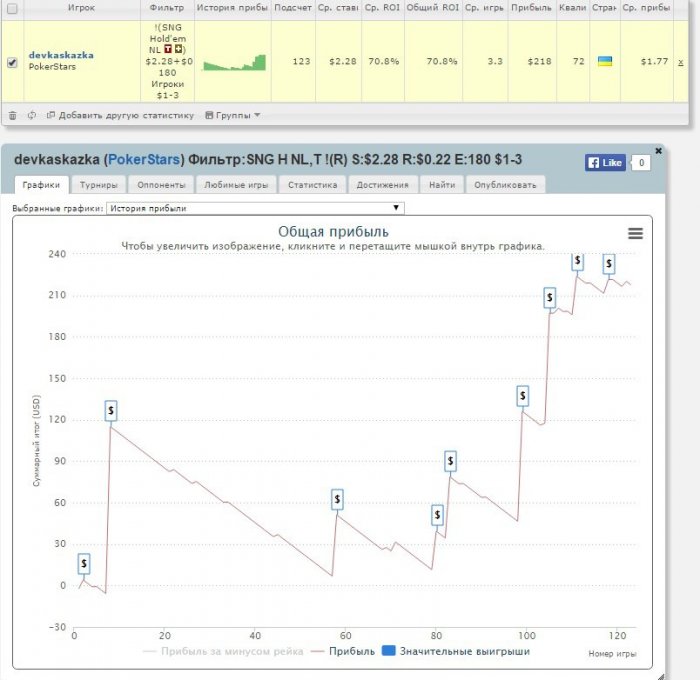
Task: Open the Найти tab
Action: click(x=442, y=185)
